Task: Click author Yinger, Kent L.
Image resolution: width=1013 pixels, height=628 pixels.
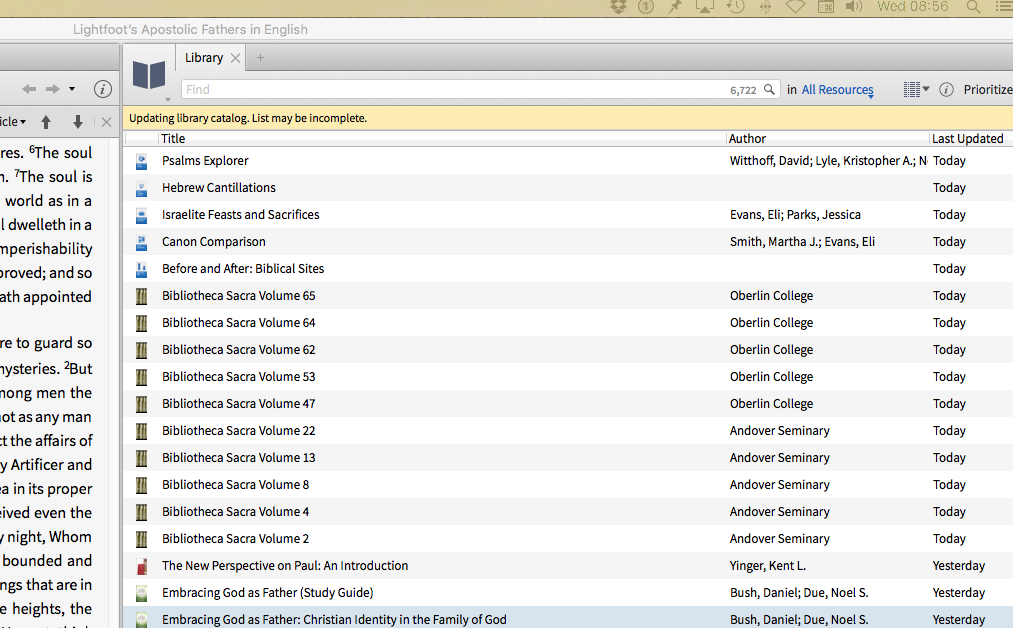Action: tap(768, 565)
